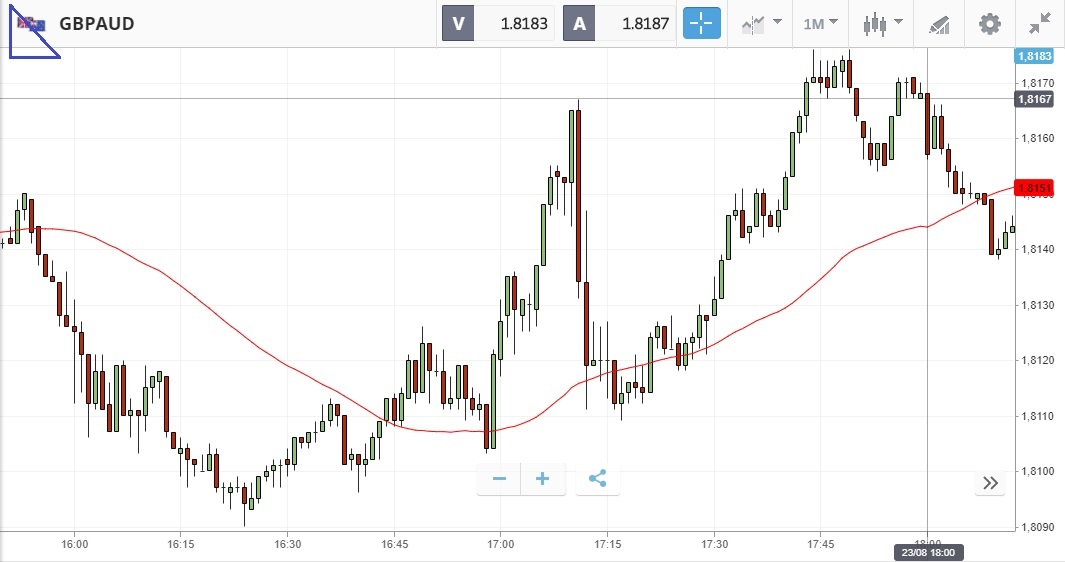Open the indicators dropdown
1065x562 pixels.
(x=762, y=23)
